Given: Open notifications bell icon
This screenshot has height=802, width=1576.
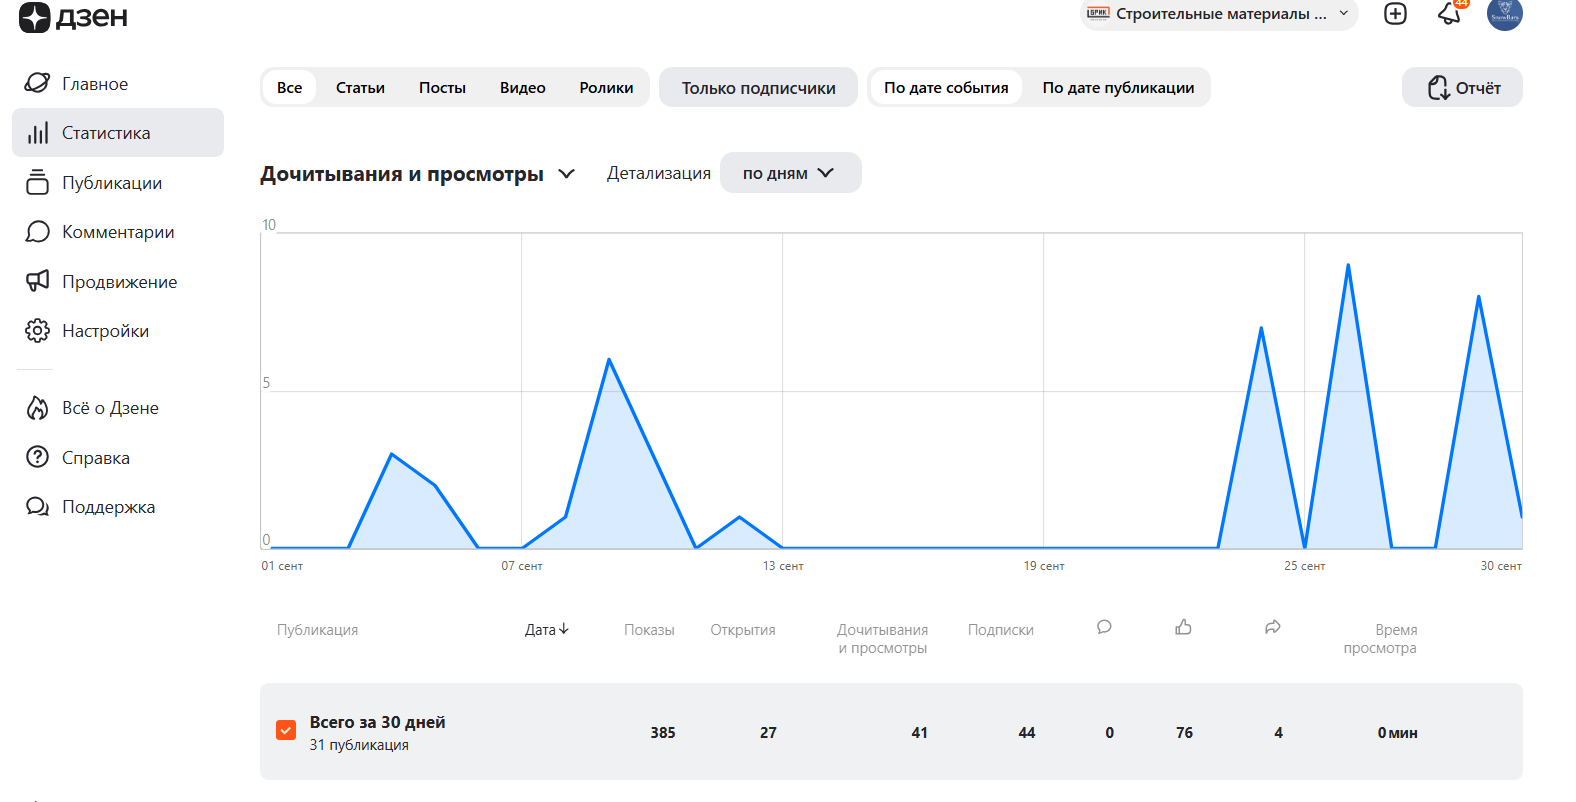Looking at the screenshot, I should 1449,13.
